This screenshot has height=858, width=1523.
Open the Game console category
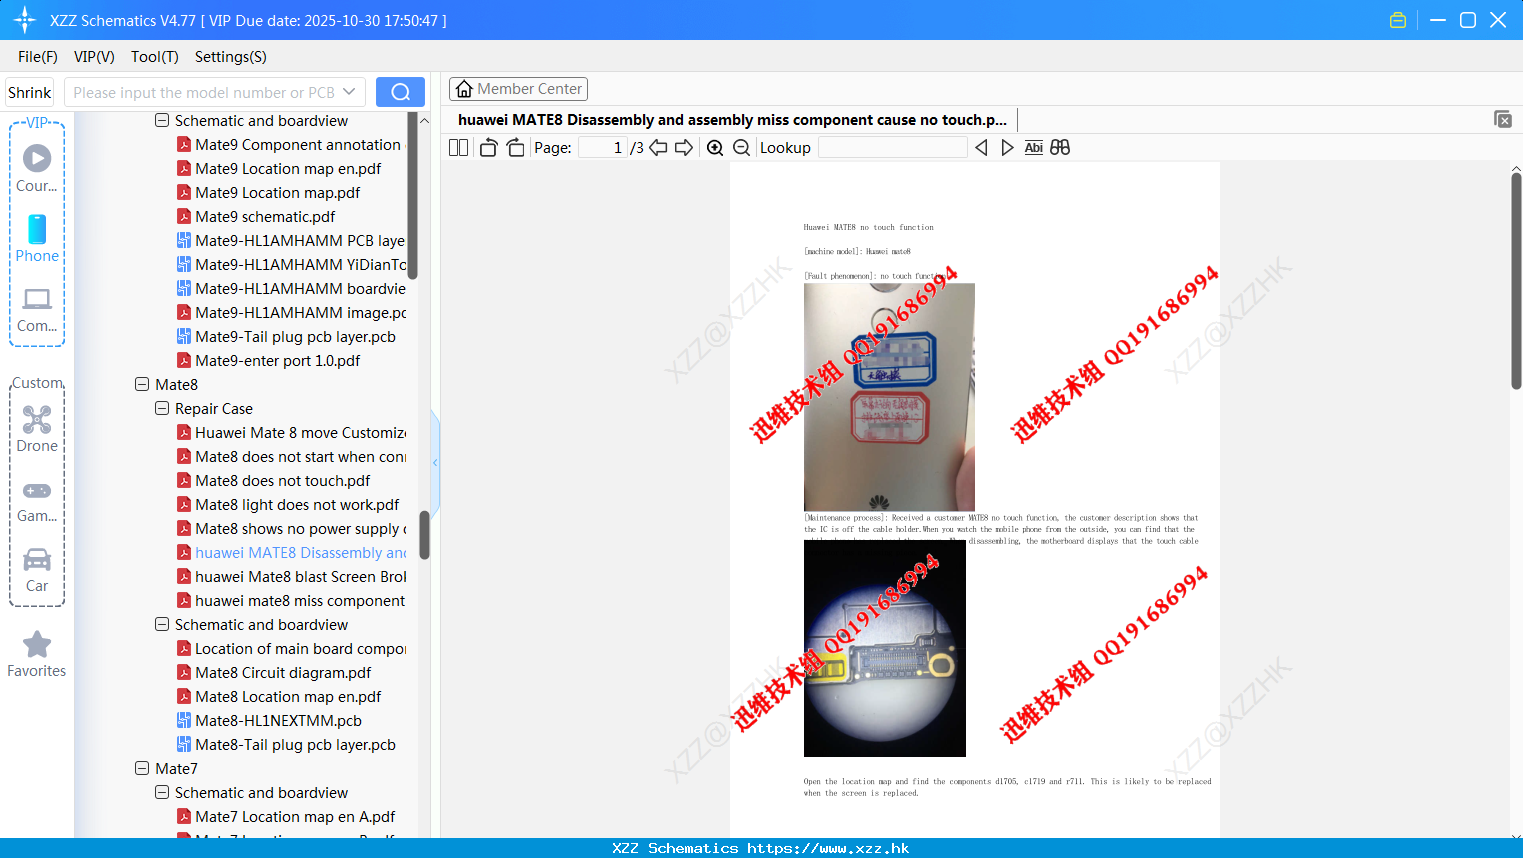point(37,500)
